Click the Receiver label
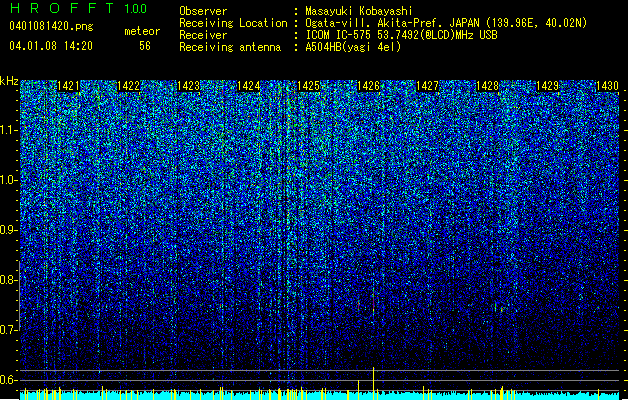 point(203,35)
